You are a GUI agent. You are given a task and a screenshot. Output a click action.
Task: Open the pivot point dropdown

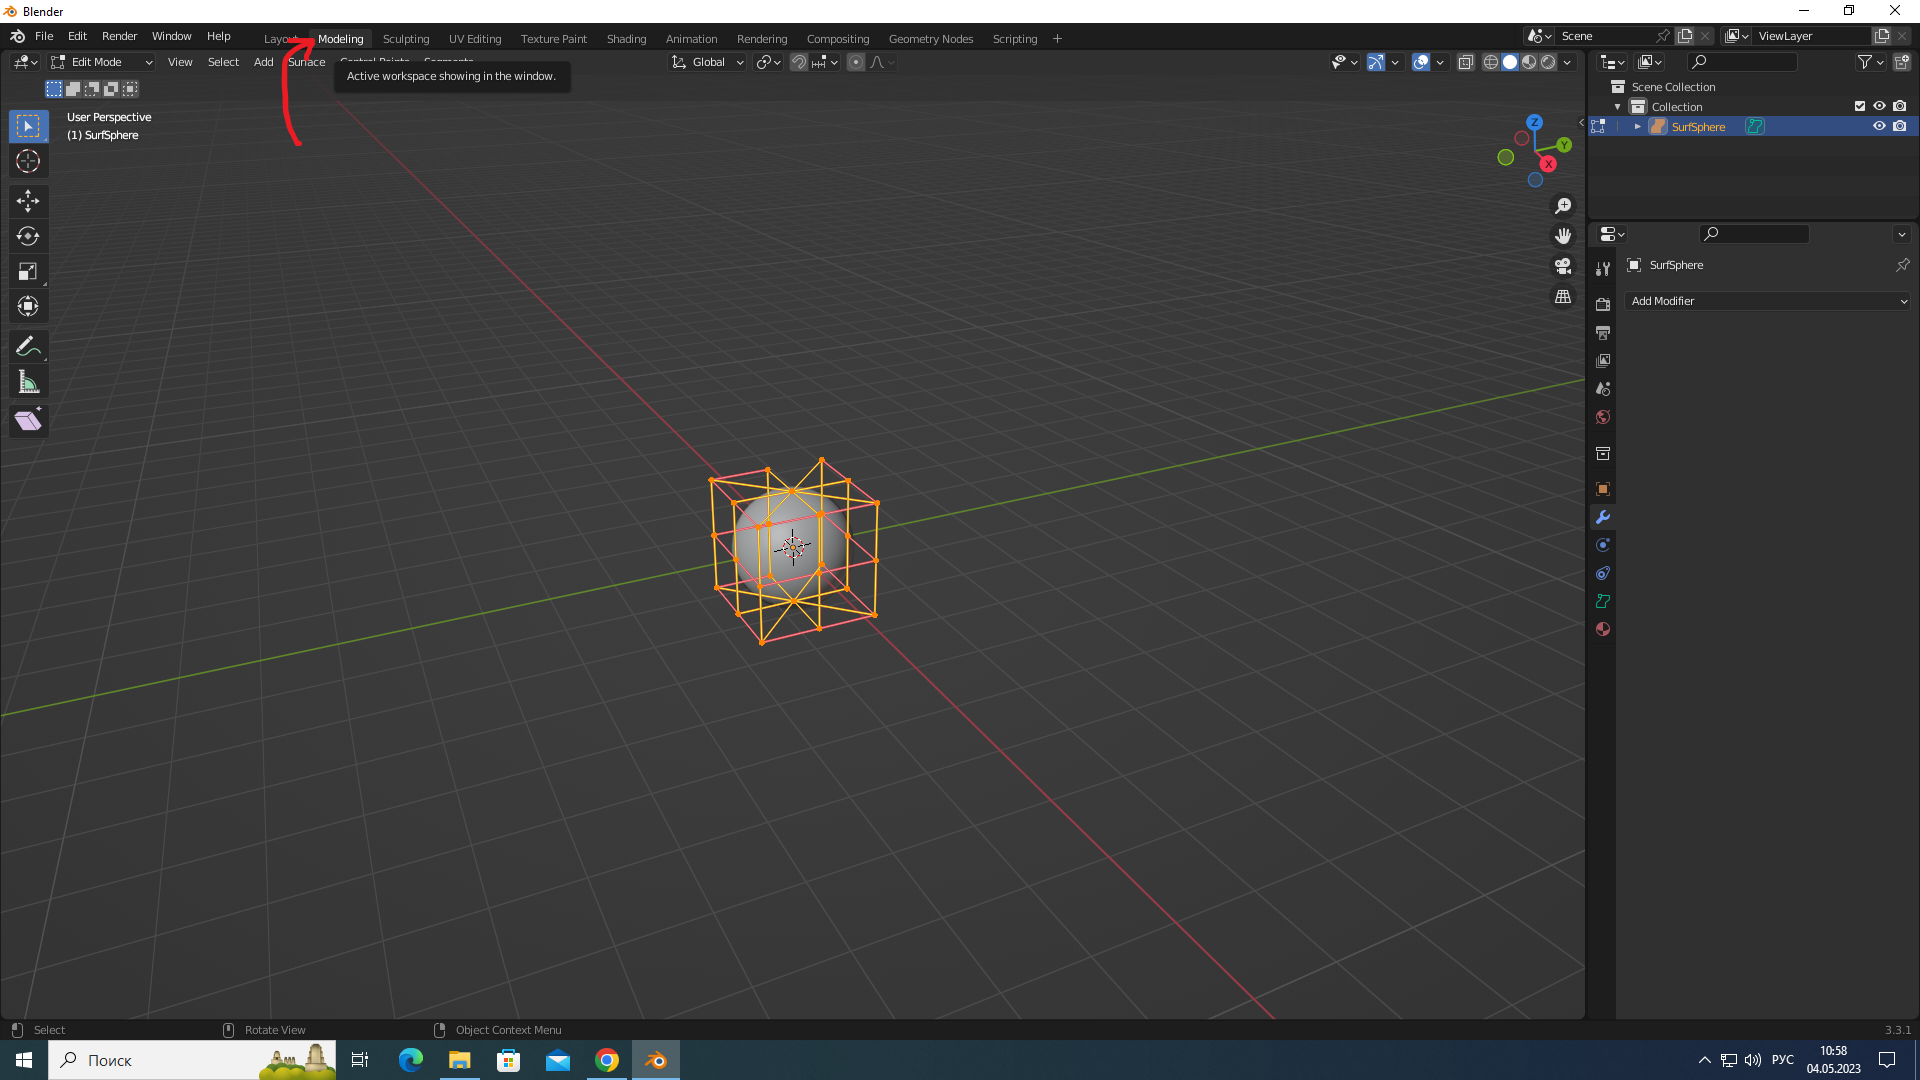point(768,62)
